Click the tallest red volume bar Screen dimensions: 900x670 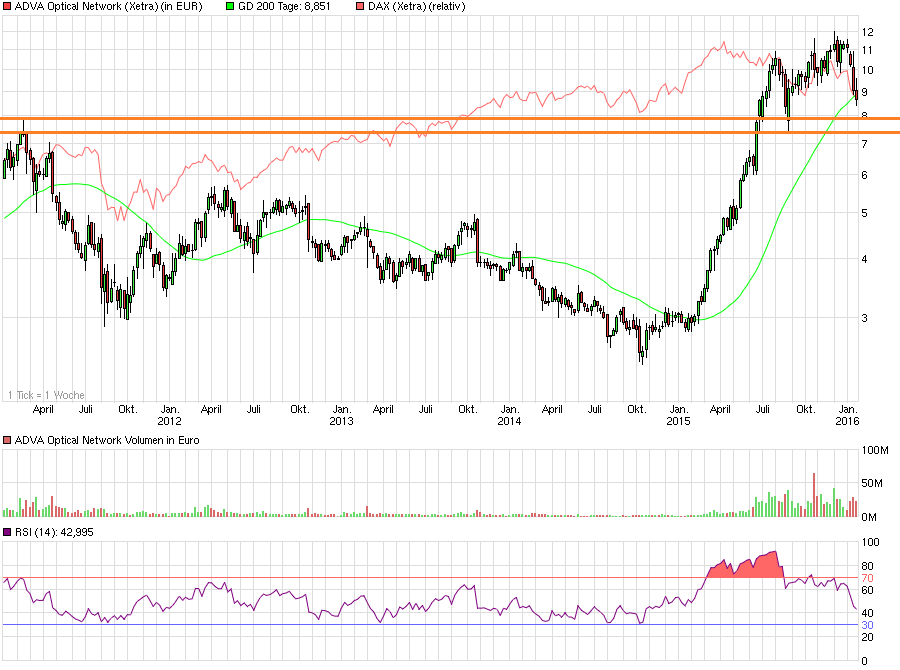click(814, 495)
